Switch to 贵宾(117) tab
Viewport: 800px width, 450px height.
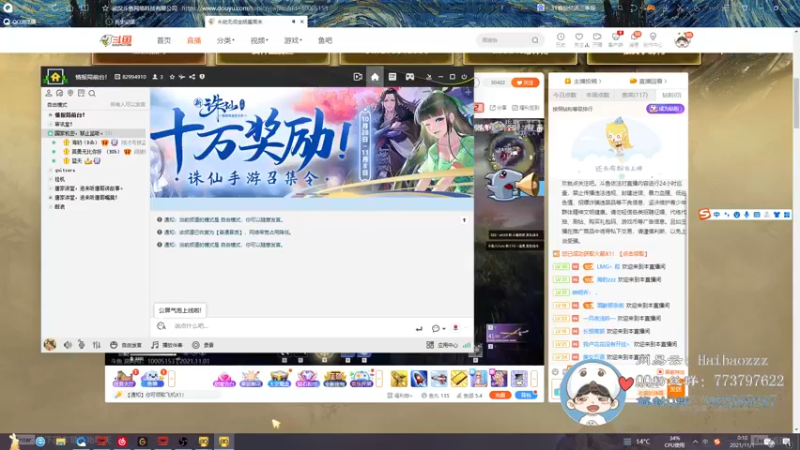click(634, 95)
